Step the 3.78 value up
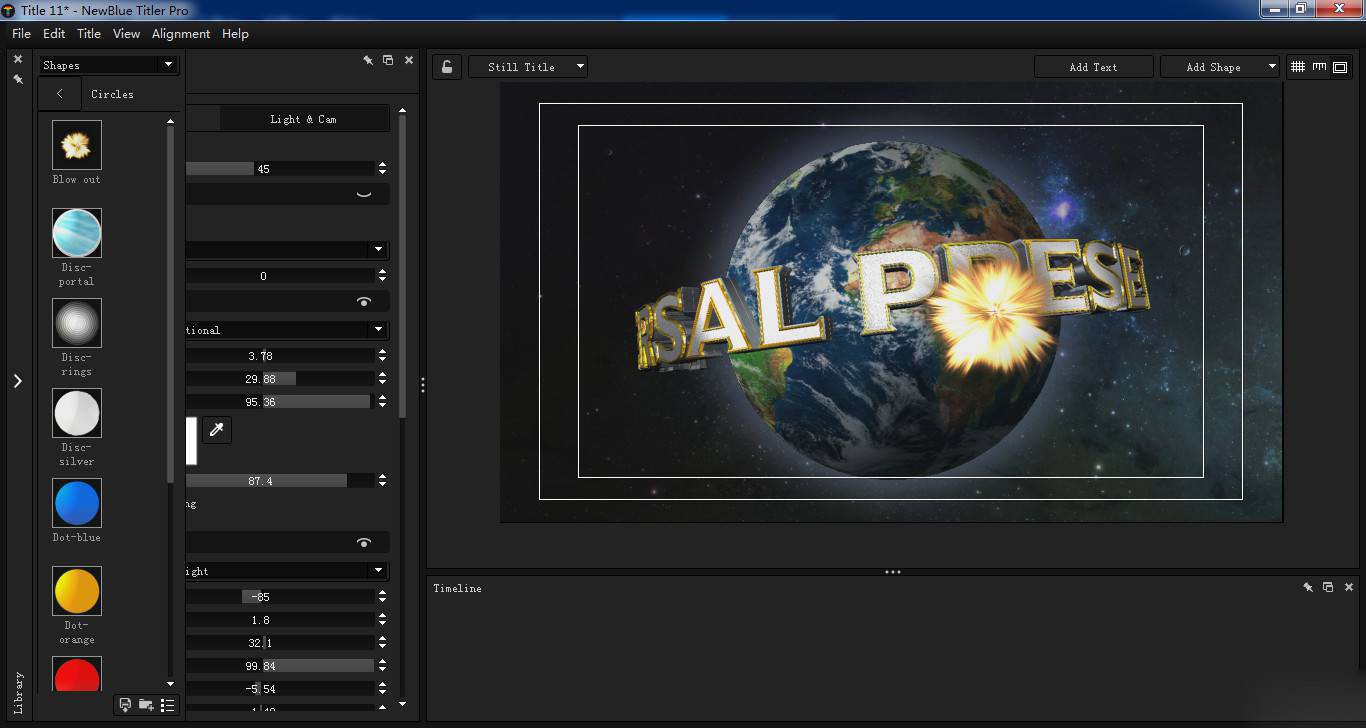 (x=383, y=352)
